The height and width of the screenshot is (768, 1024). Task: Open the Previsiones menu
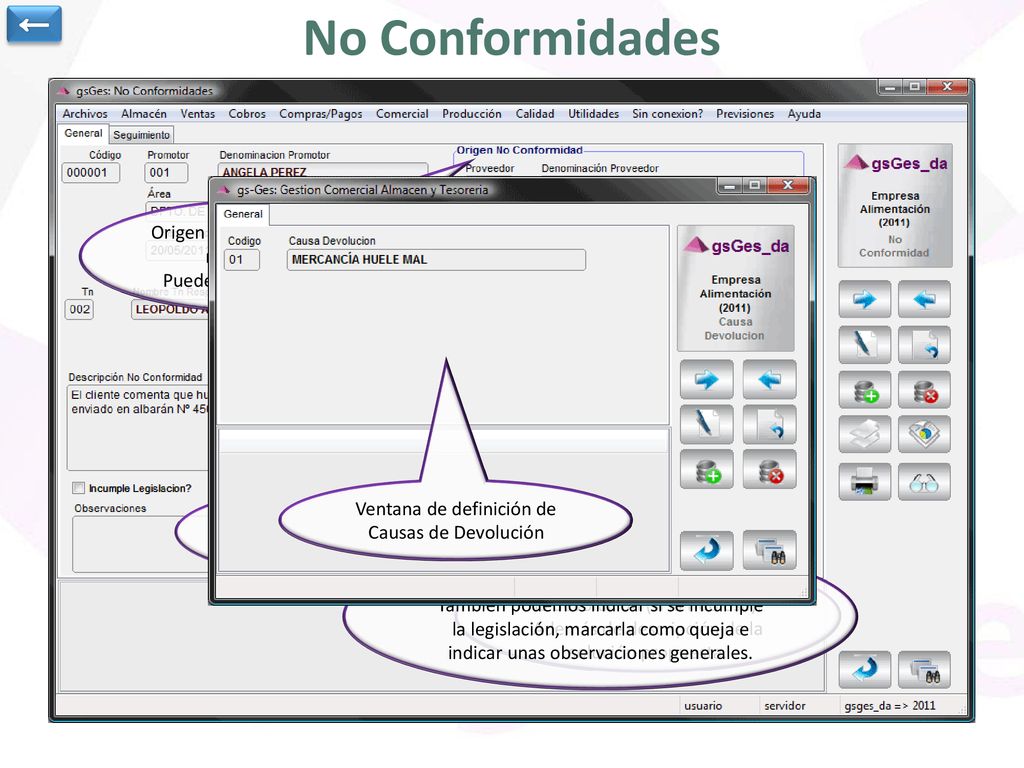click(x=745, y=114)
